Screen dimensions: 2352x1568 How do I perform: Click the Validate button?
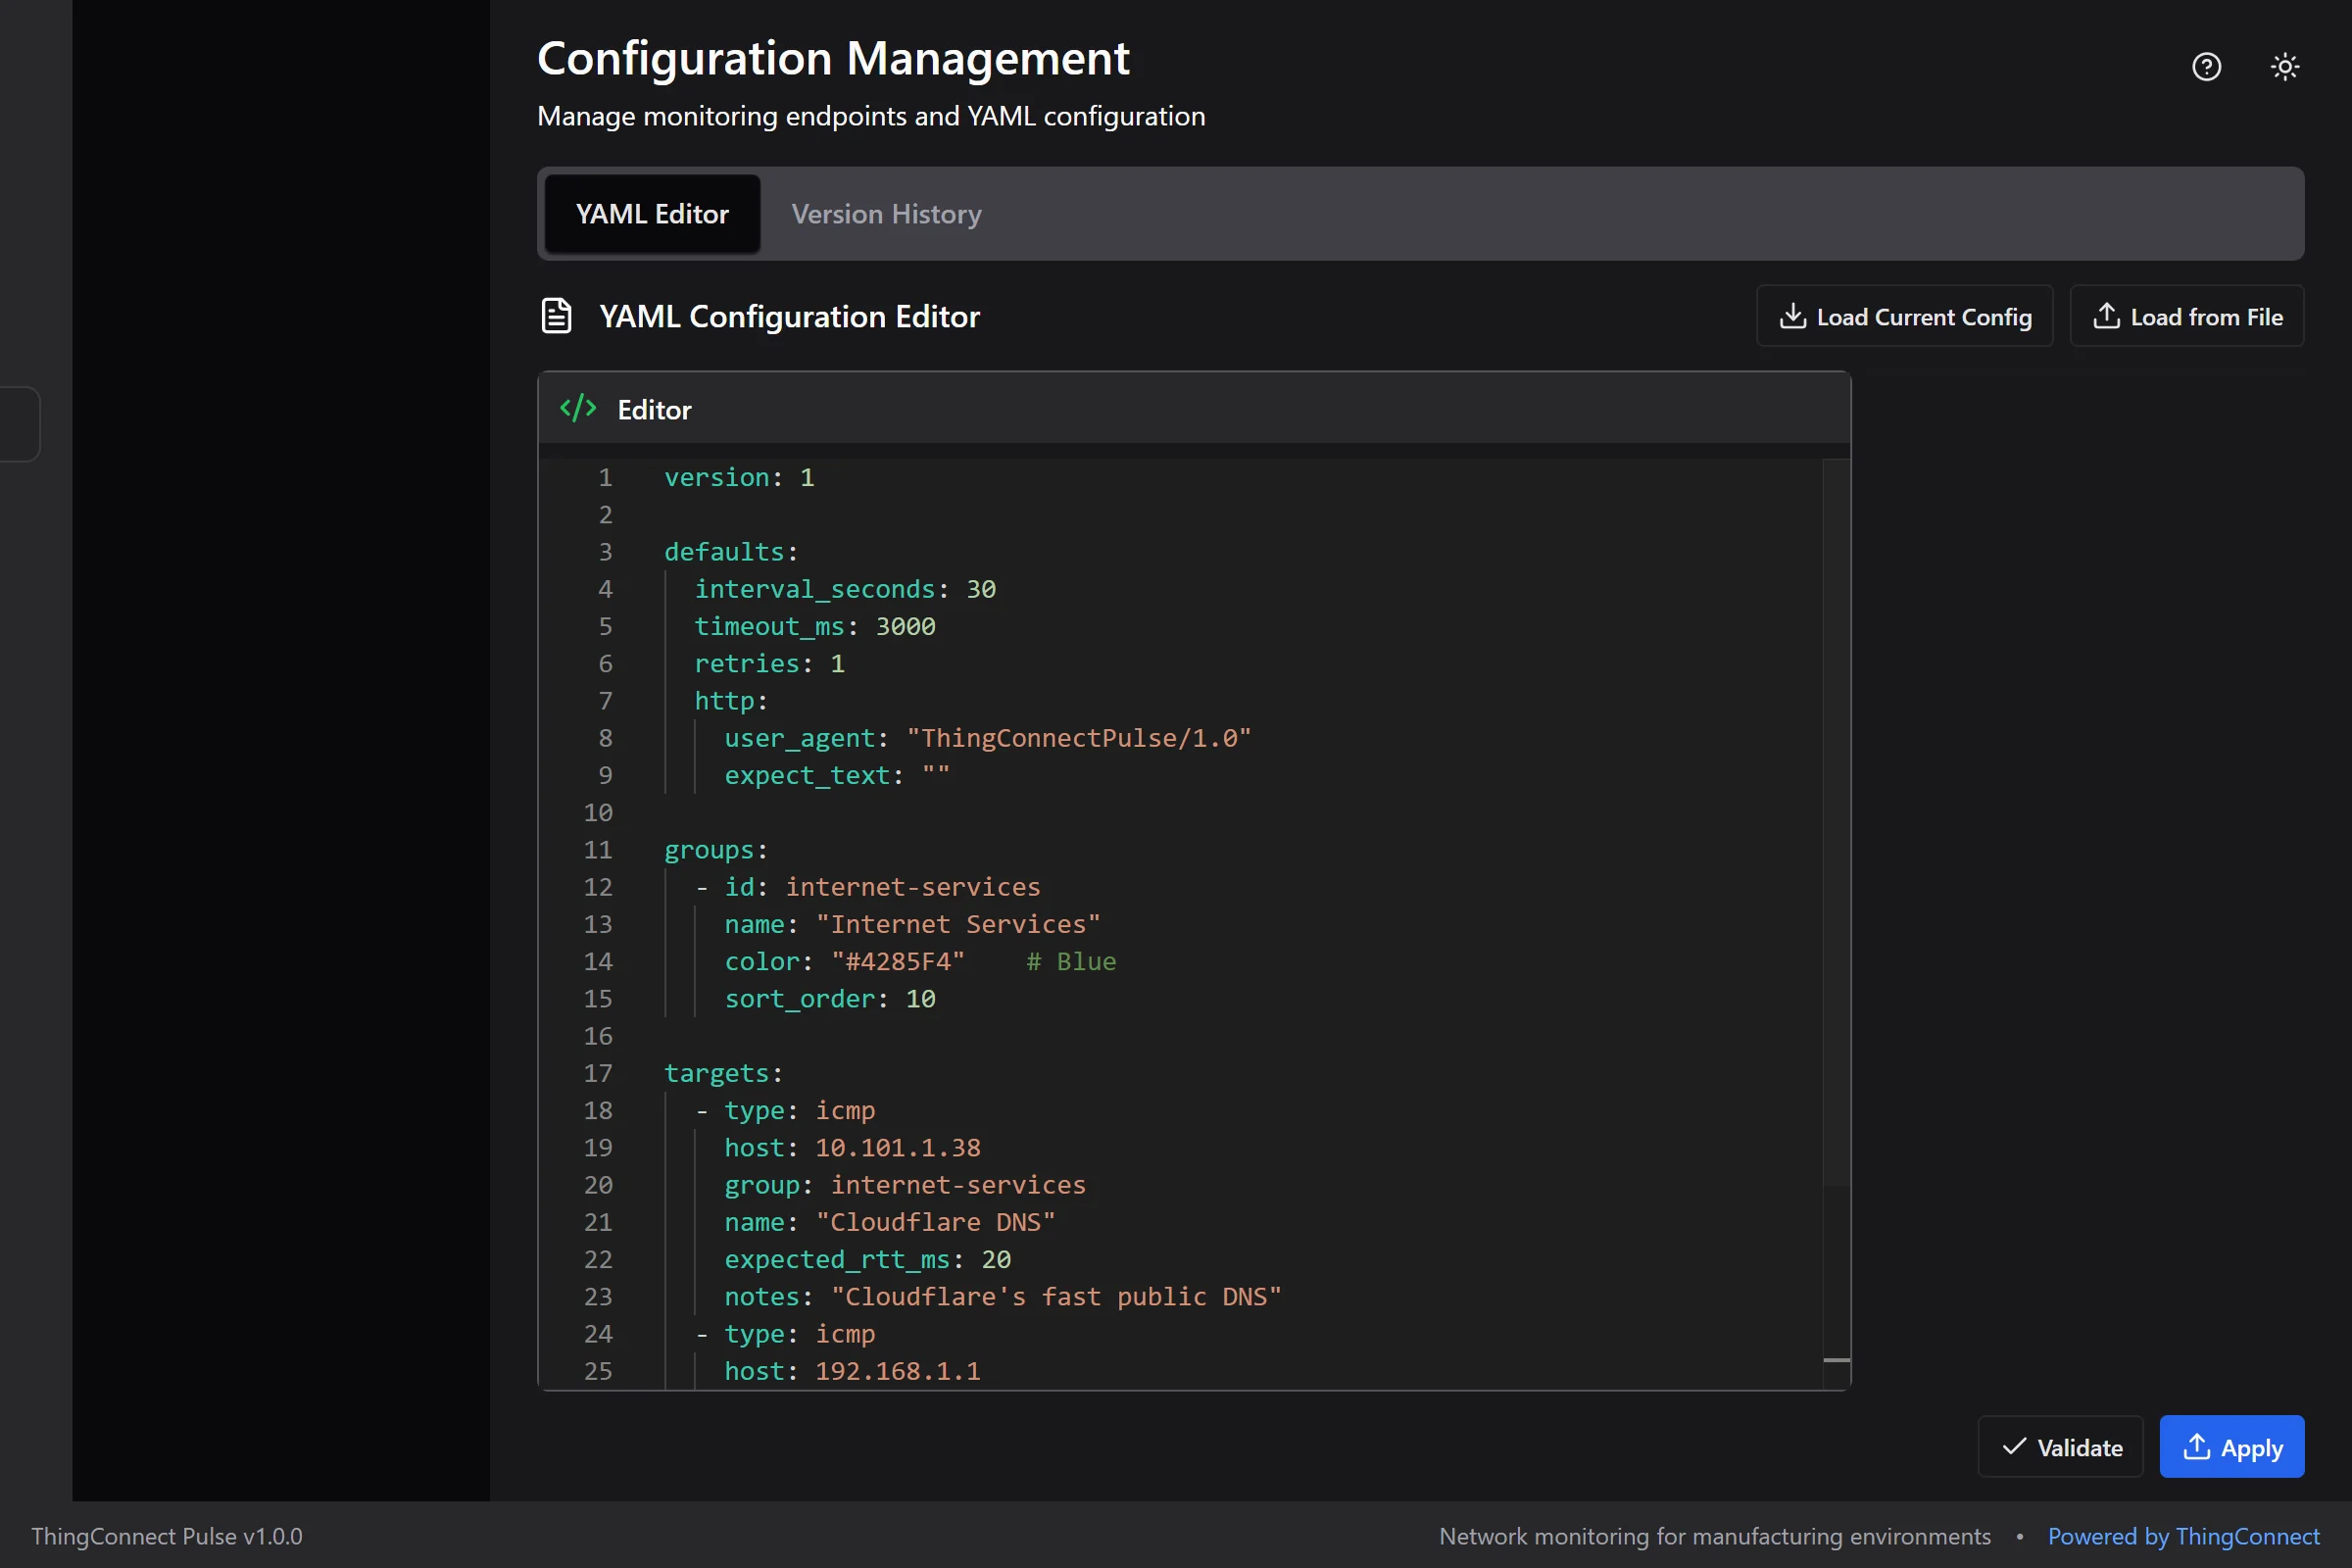[x=2060, y=1447]
